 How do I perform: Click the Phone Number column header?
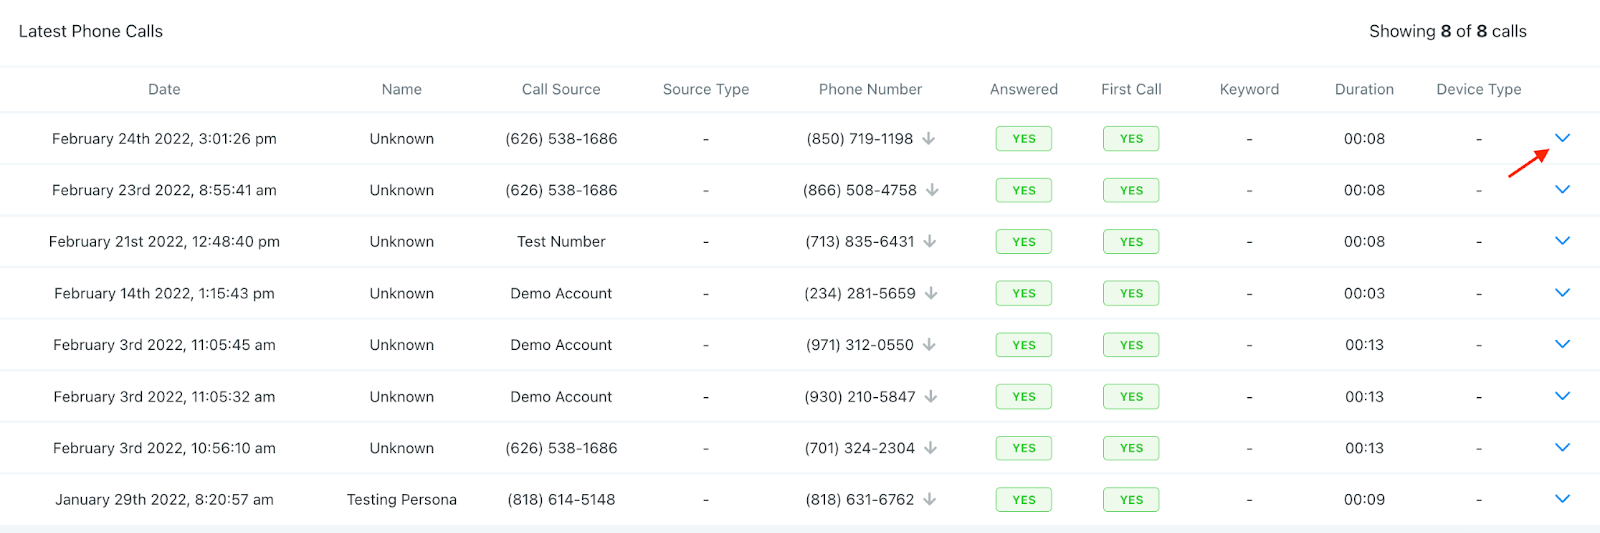(x=870, y=89)
